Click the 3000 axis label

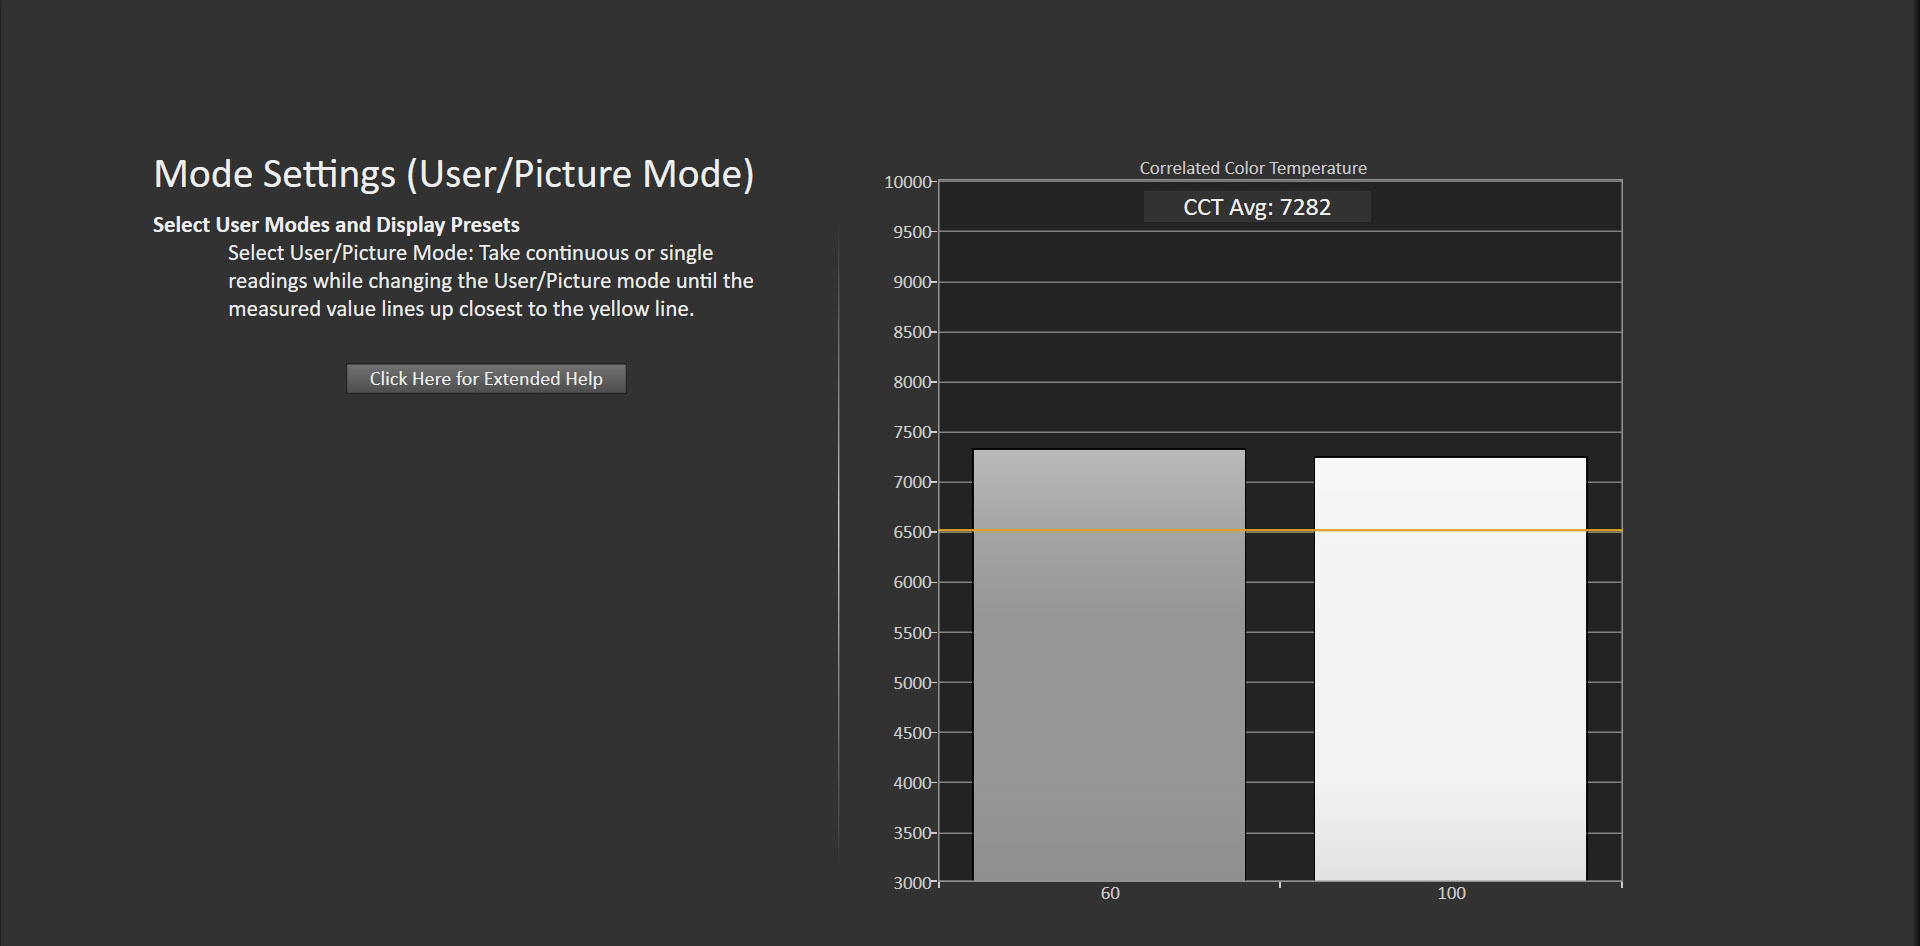point(912,883)
